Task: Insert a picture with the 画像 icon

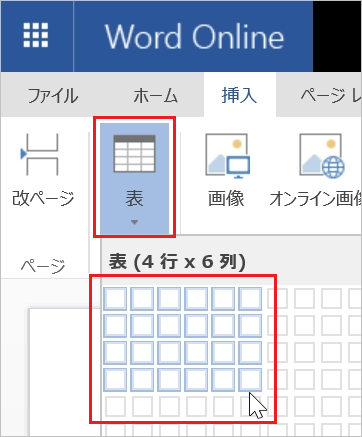Action: (x=228, y=155)
